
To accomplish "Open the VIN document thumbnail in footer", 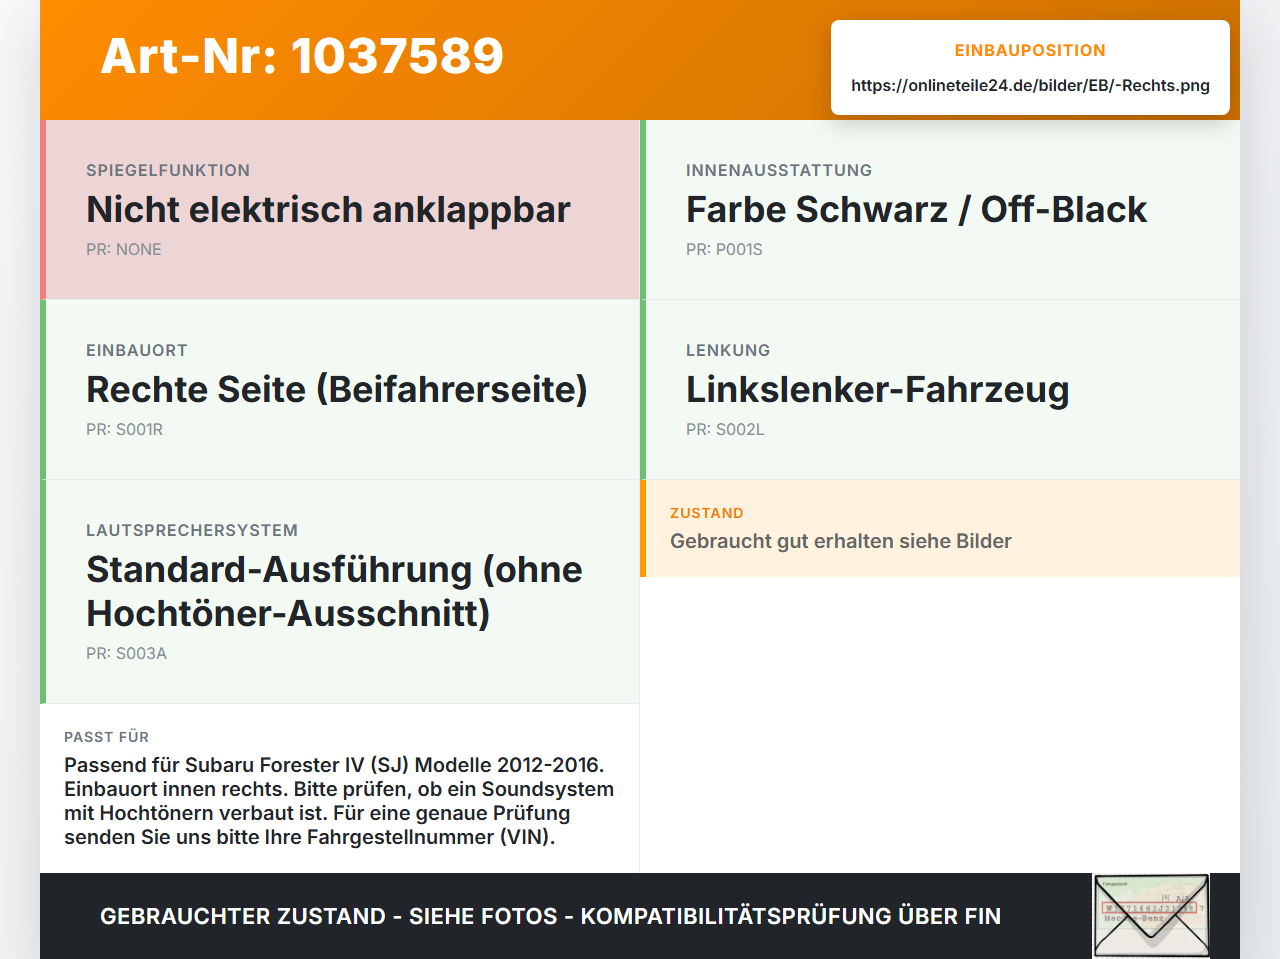I will pos(1151,915).
